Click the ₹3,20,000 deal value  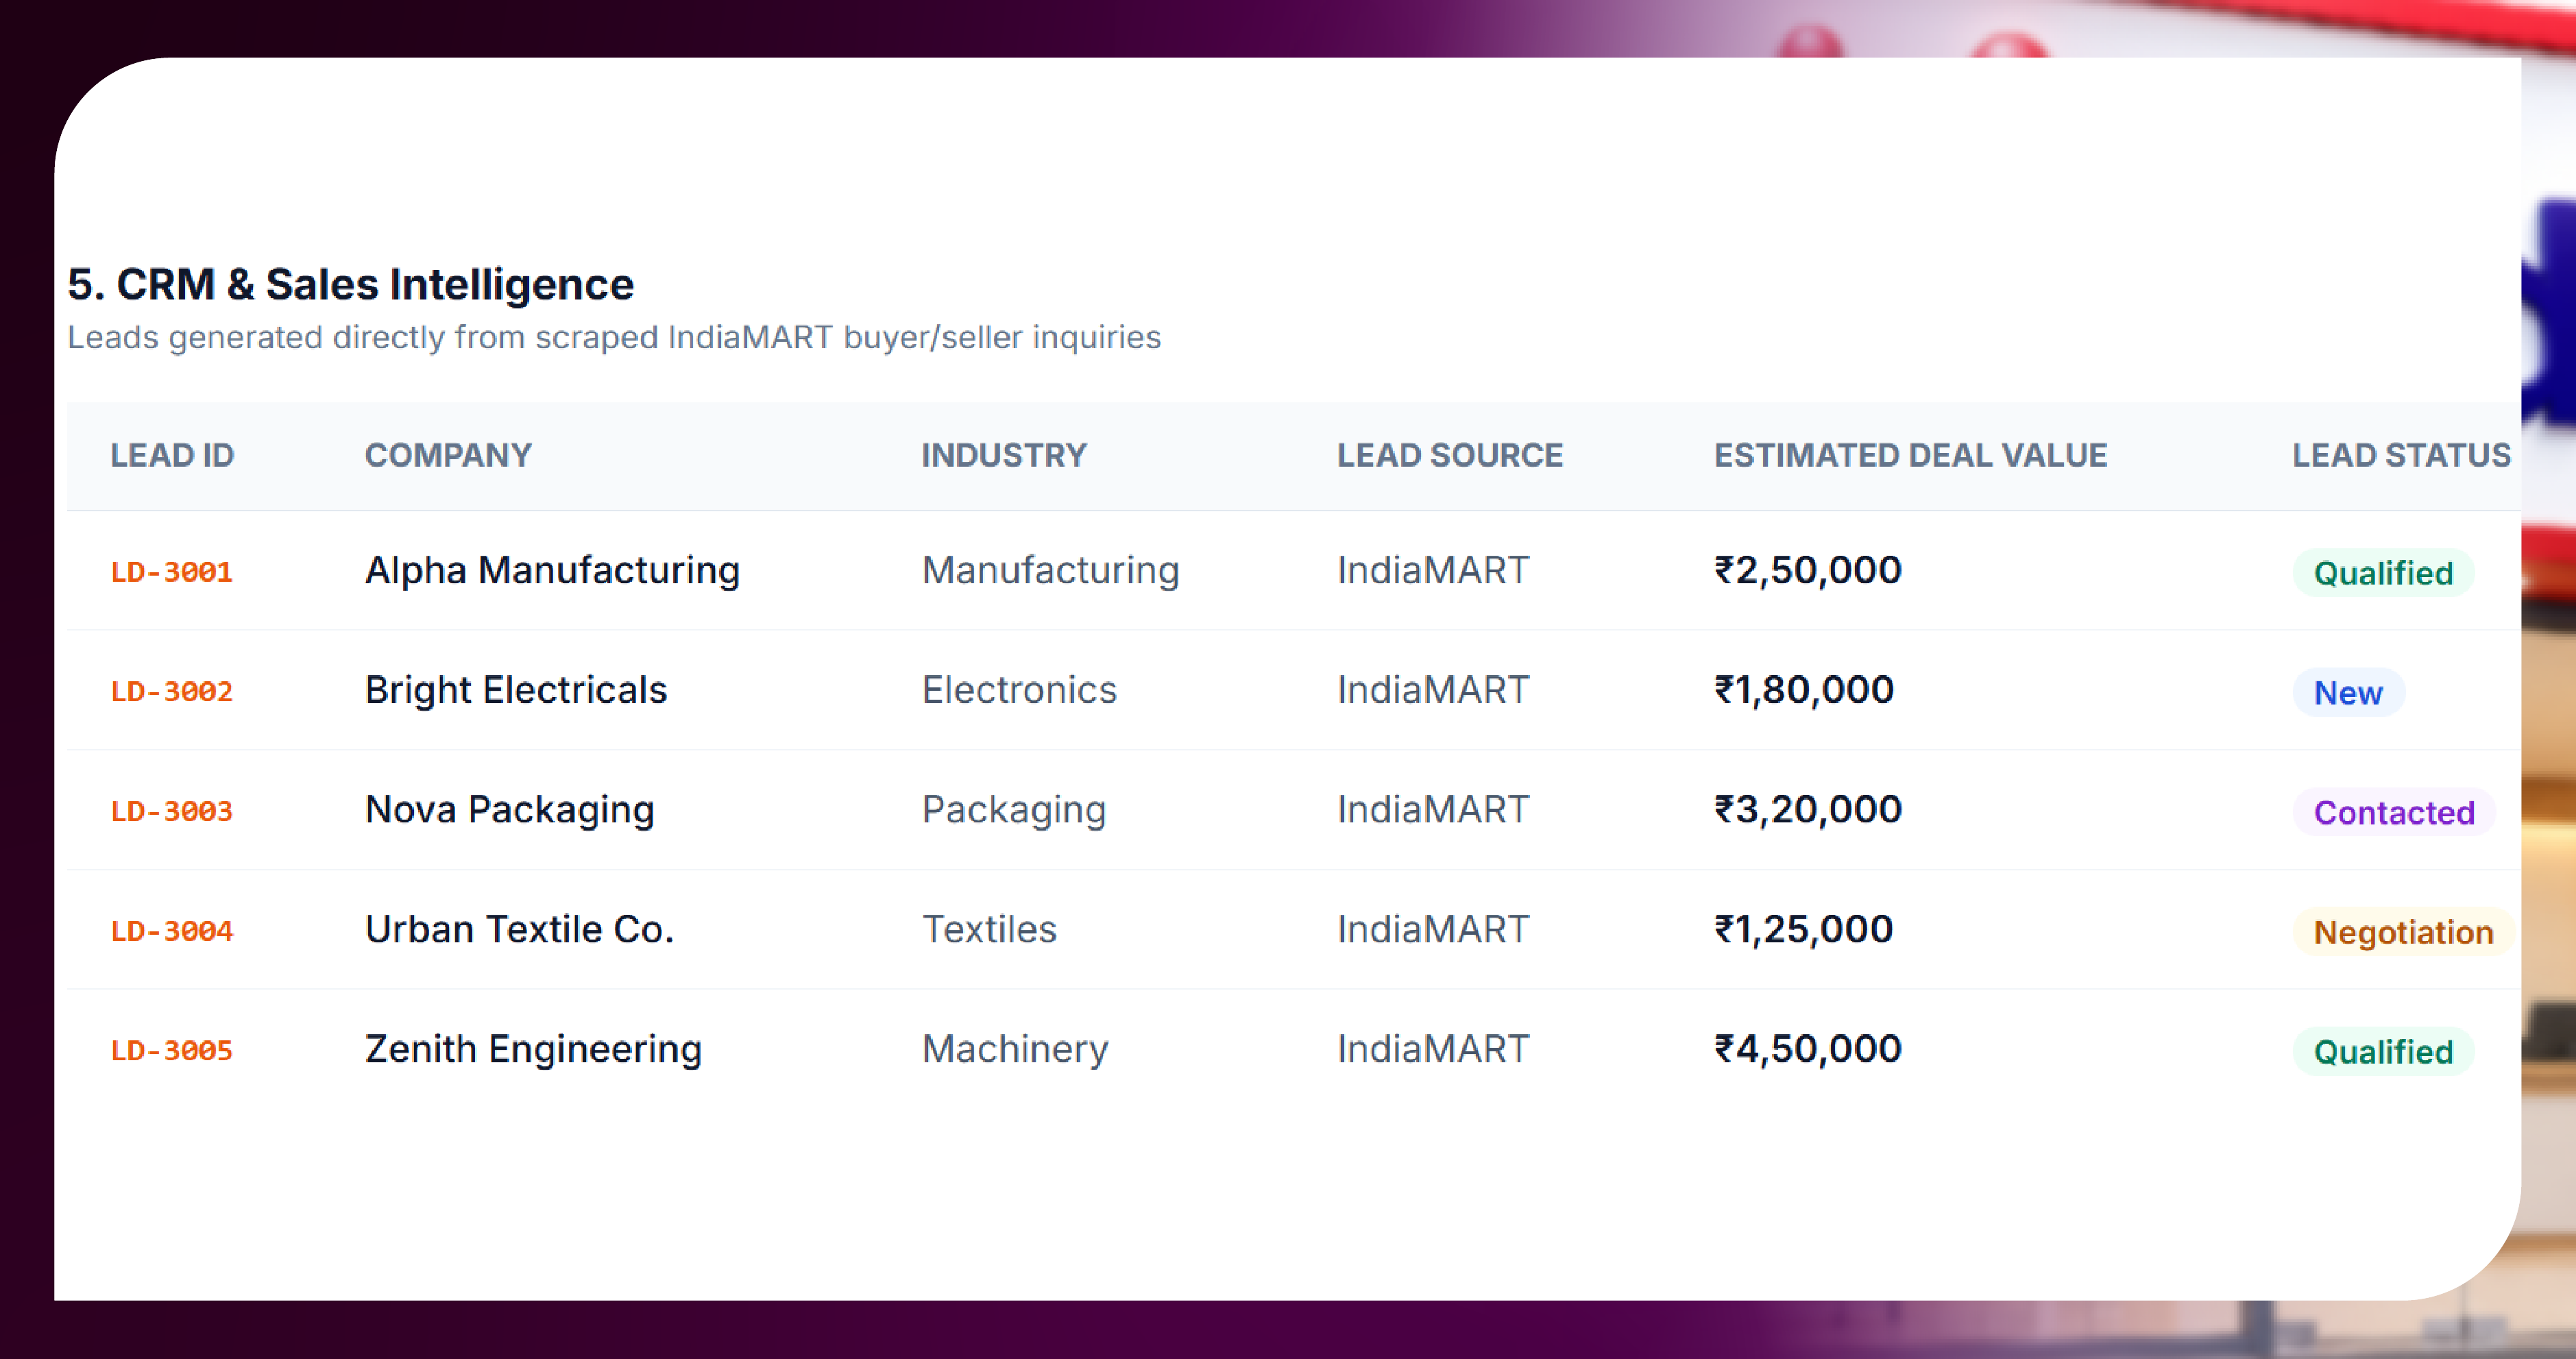click(1808, 810)
